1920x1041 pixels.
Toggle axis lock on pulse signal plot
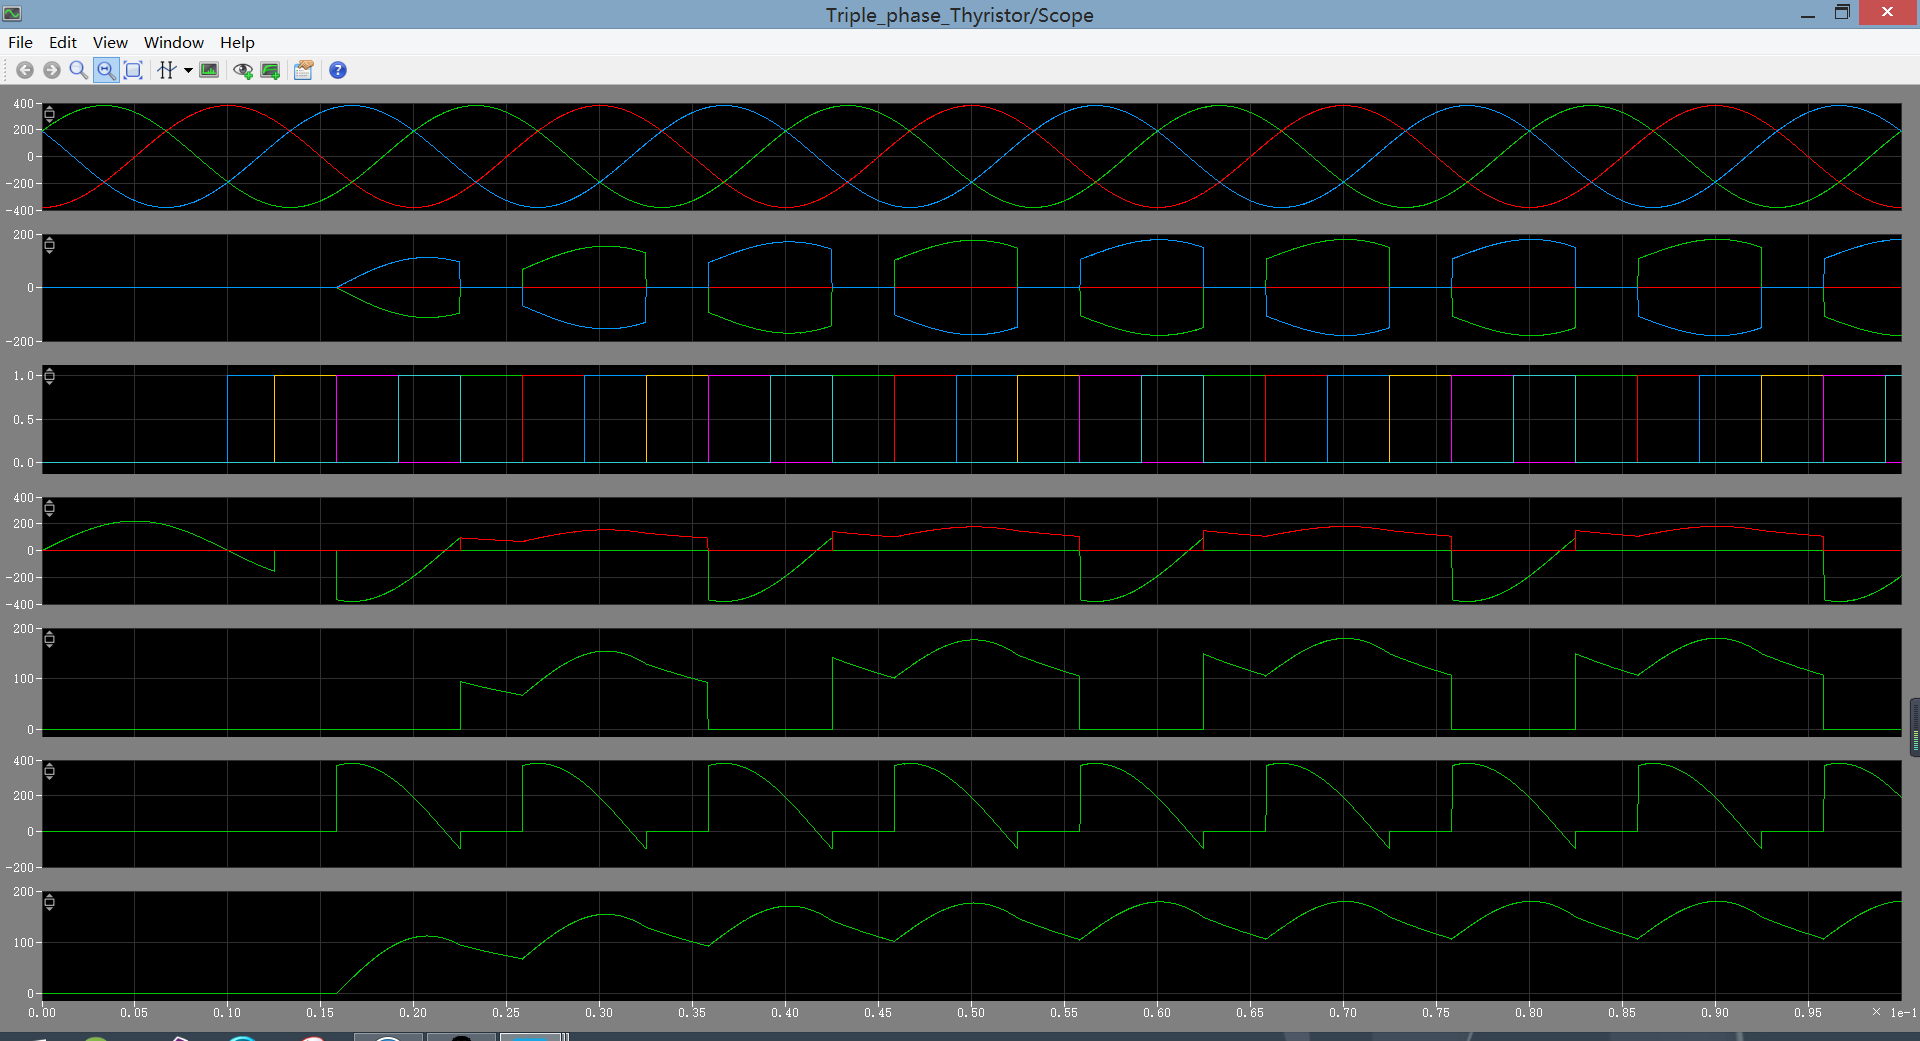tap(49, 376)
